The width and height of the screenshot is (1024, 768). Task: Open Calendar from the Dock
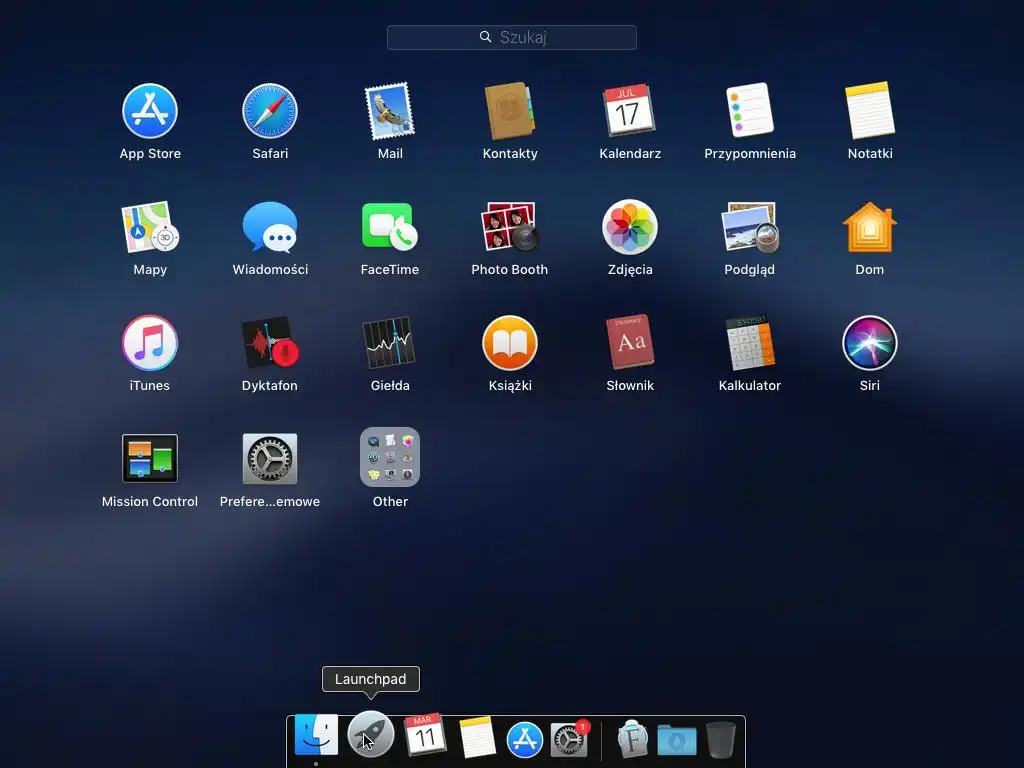[x=425, y=735]
